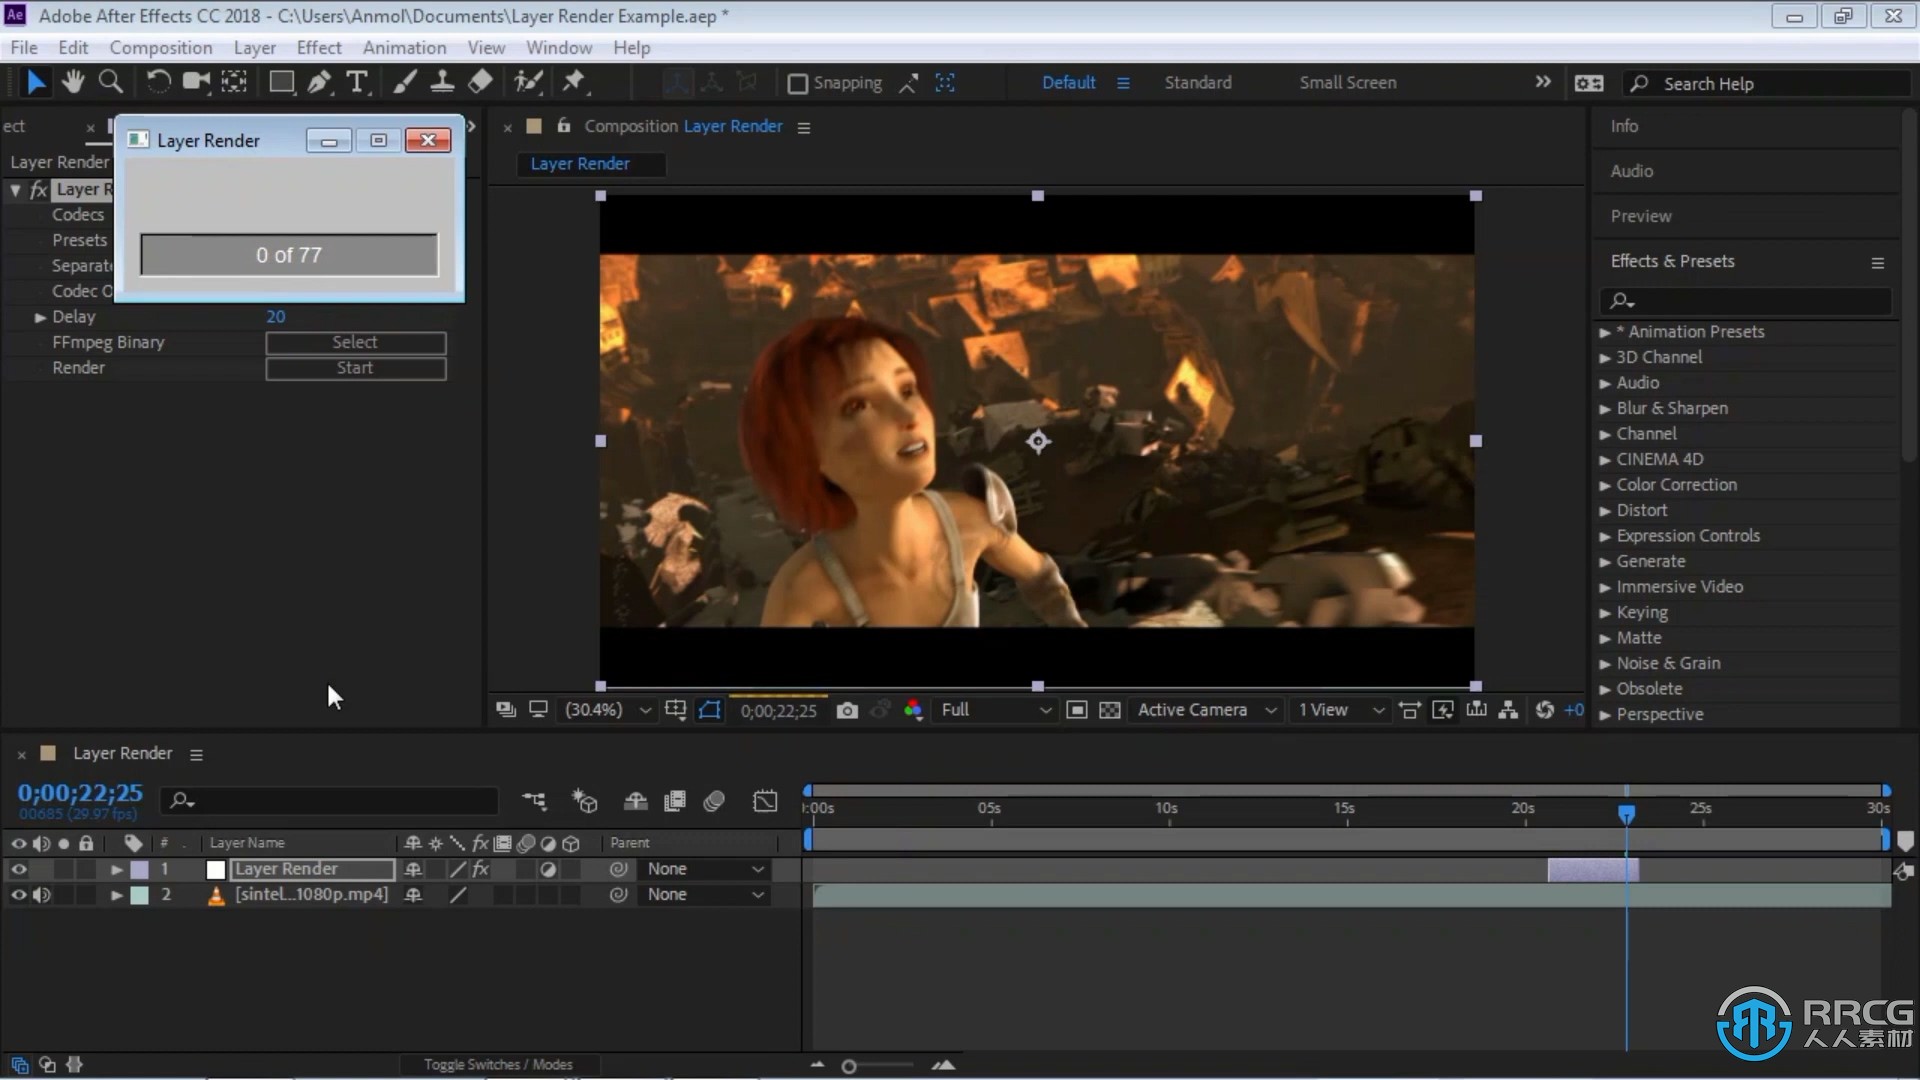This screenshot has width=1920, height=1080.
Task: Toggle region of interest button
Action: tap(1077, 710)
